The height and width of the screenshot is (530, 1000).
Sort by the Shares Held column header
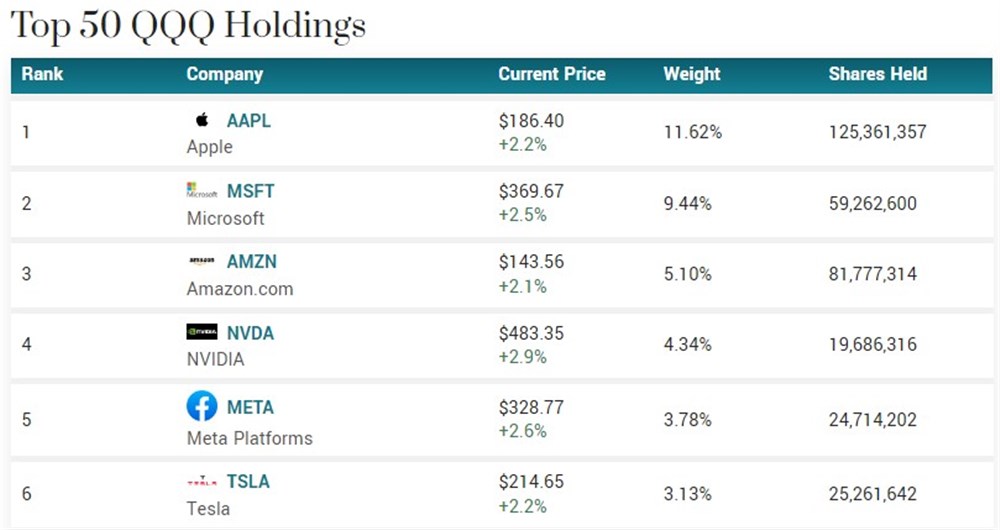pyautogui.click(x=878, y=74)
